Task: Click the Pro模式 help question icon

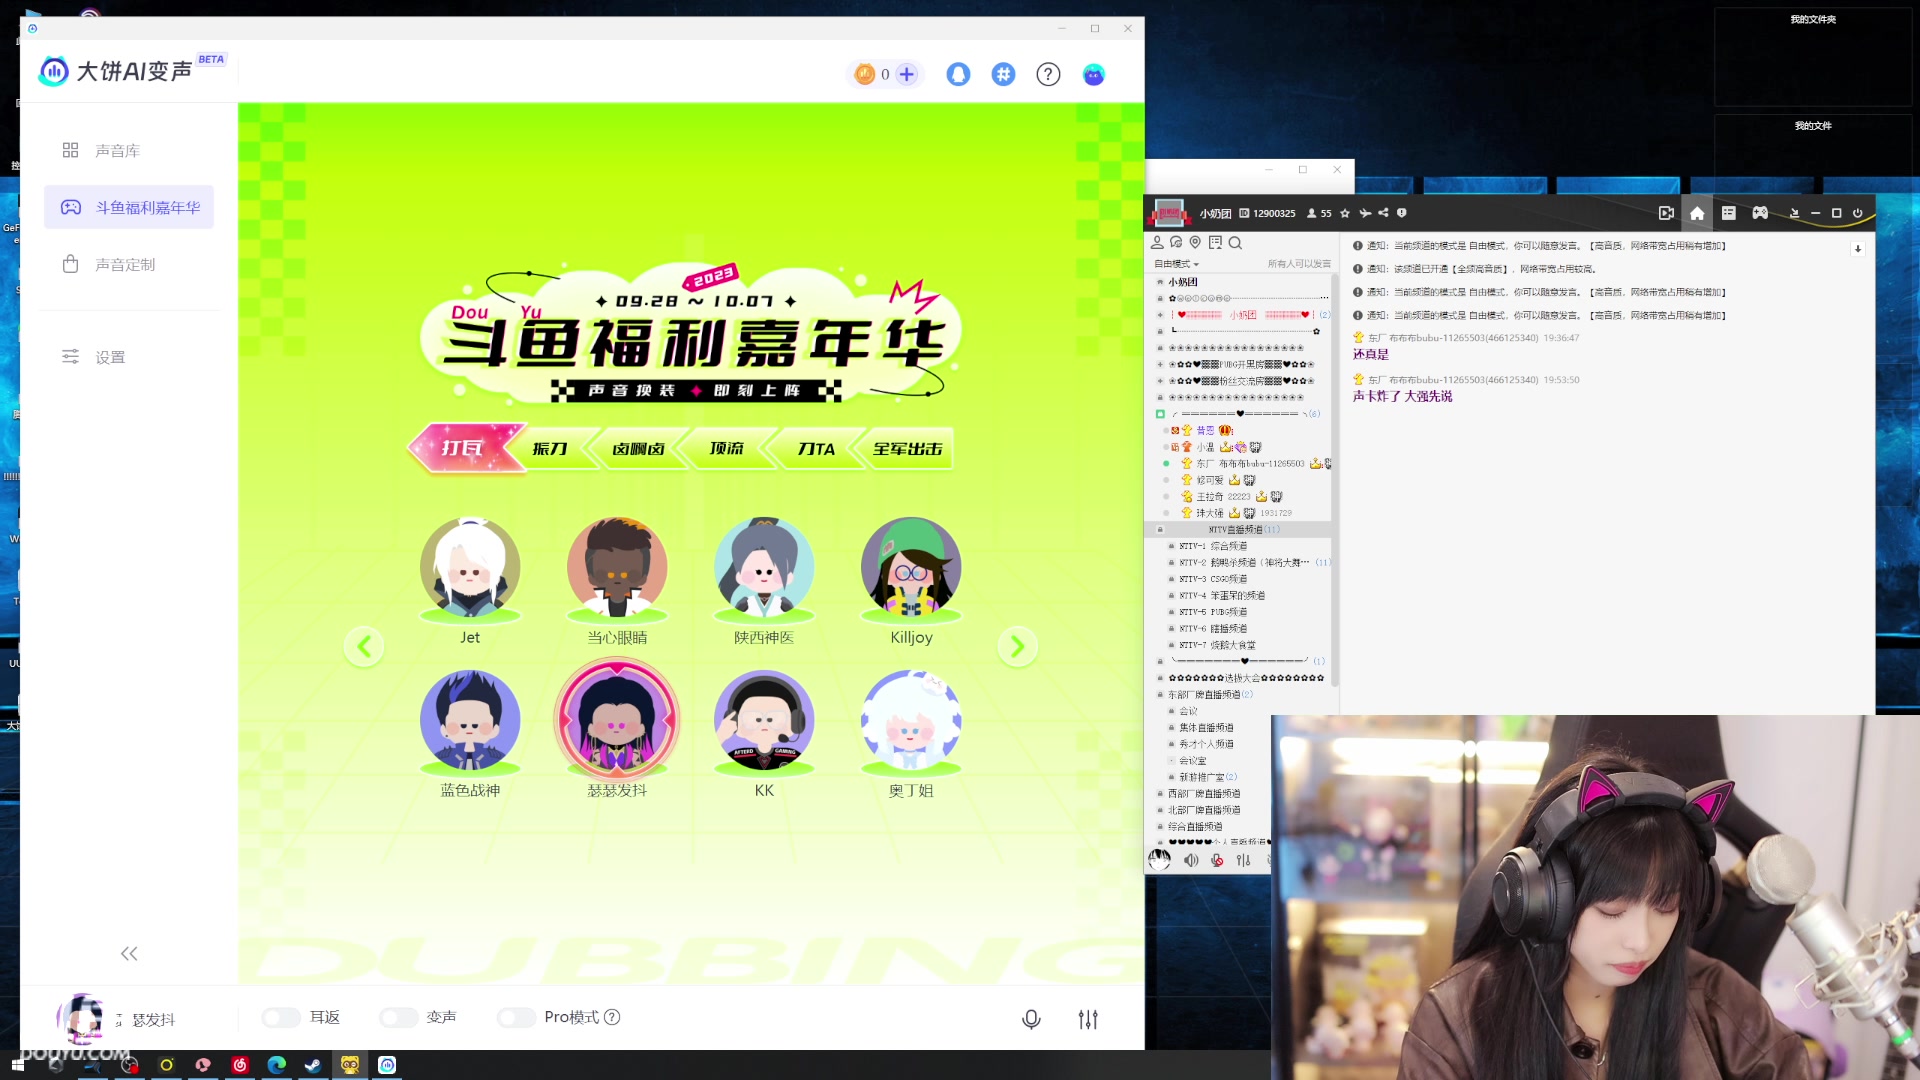Action: point(612,1017)
